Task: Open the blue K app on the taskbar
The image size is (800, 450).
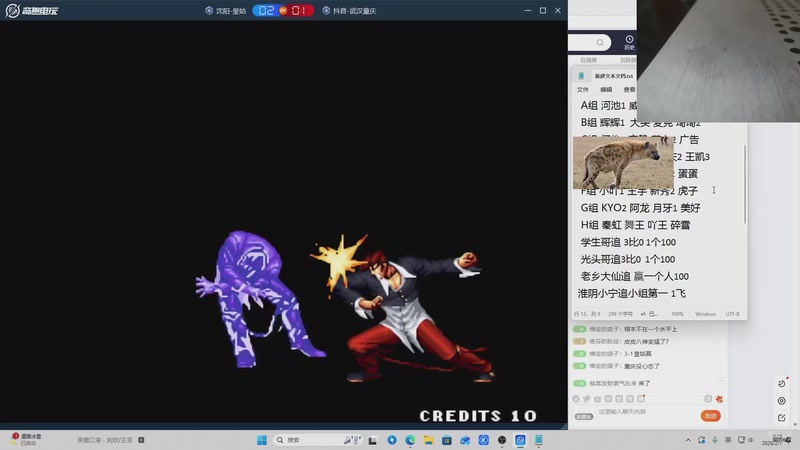Action: (484, 440)
